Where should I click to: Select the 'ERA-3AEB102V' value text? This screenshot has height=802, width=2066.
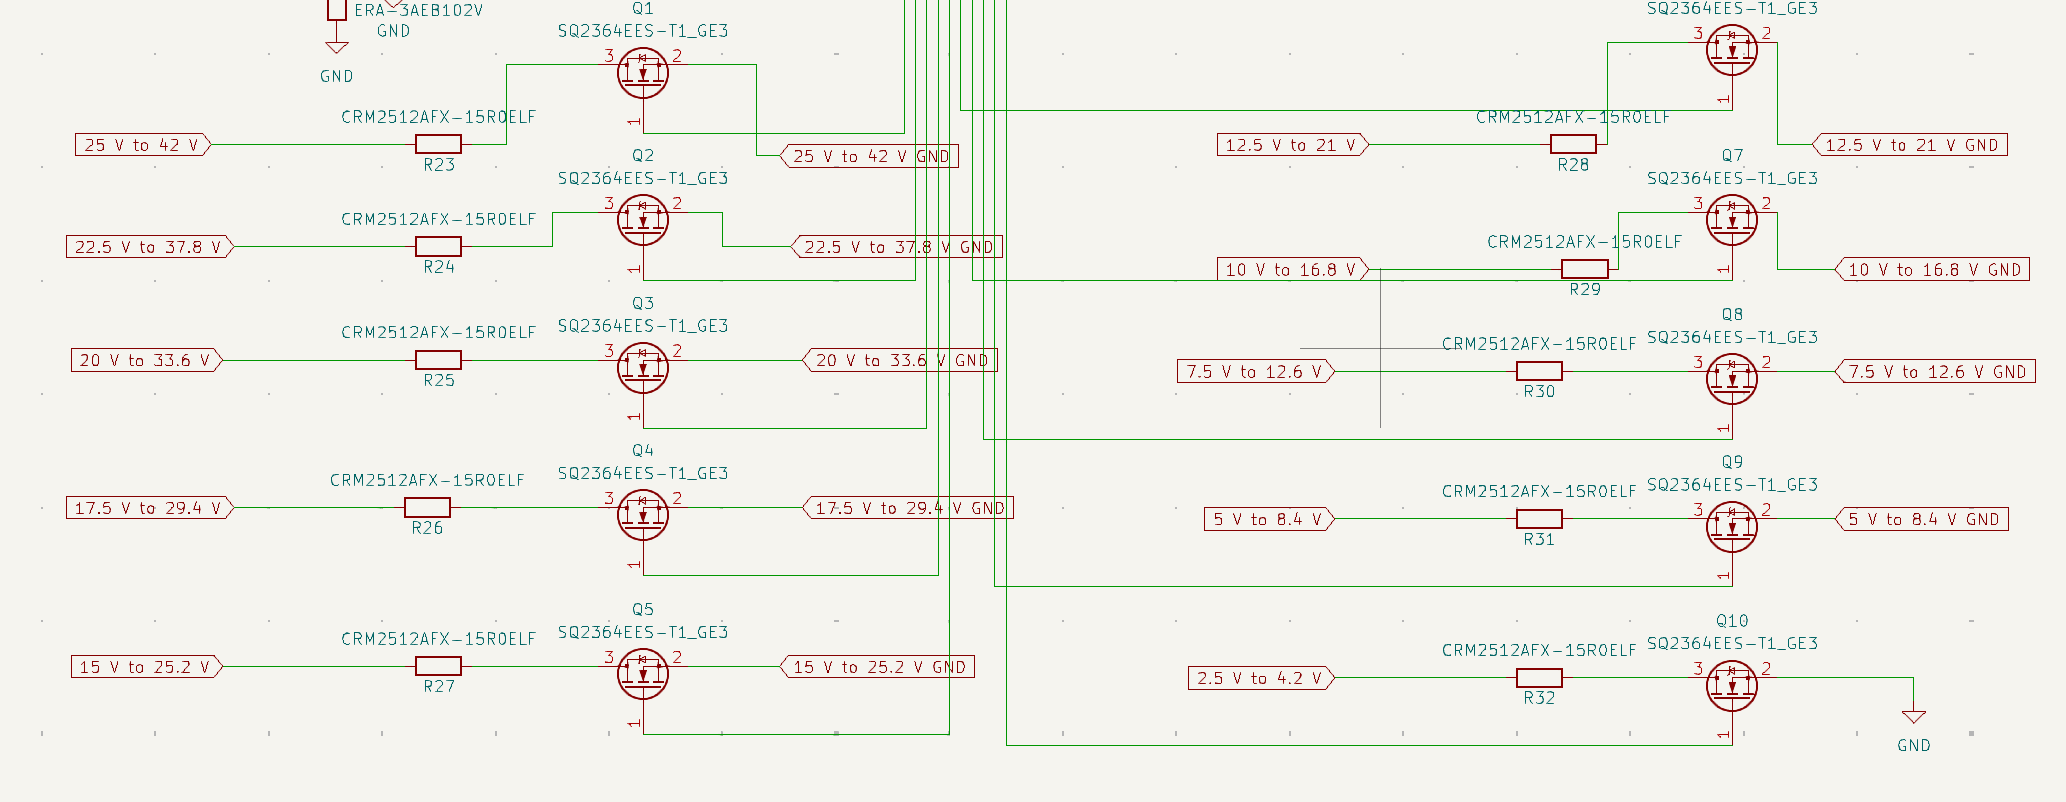(419, 10)
